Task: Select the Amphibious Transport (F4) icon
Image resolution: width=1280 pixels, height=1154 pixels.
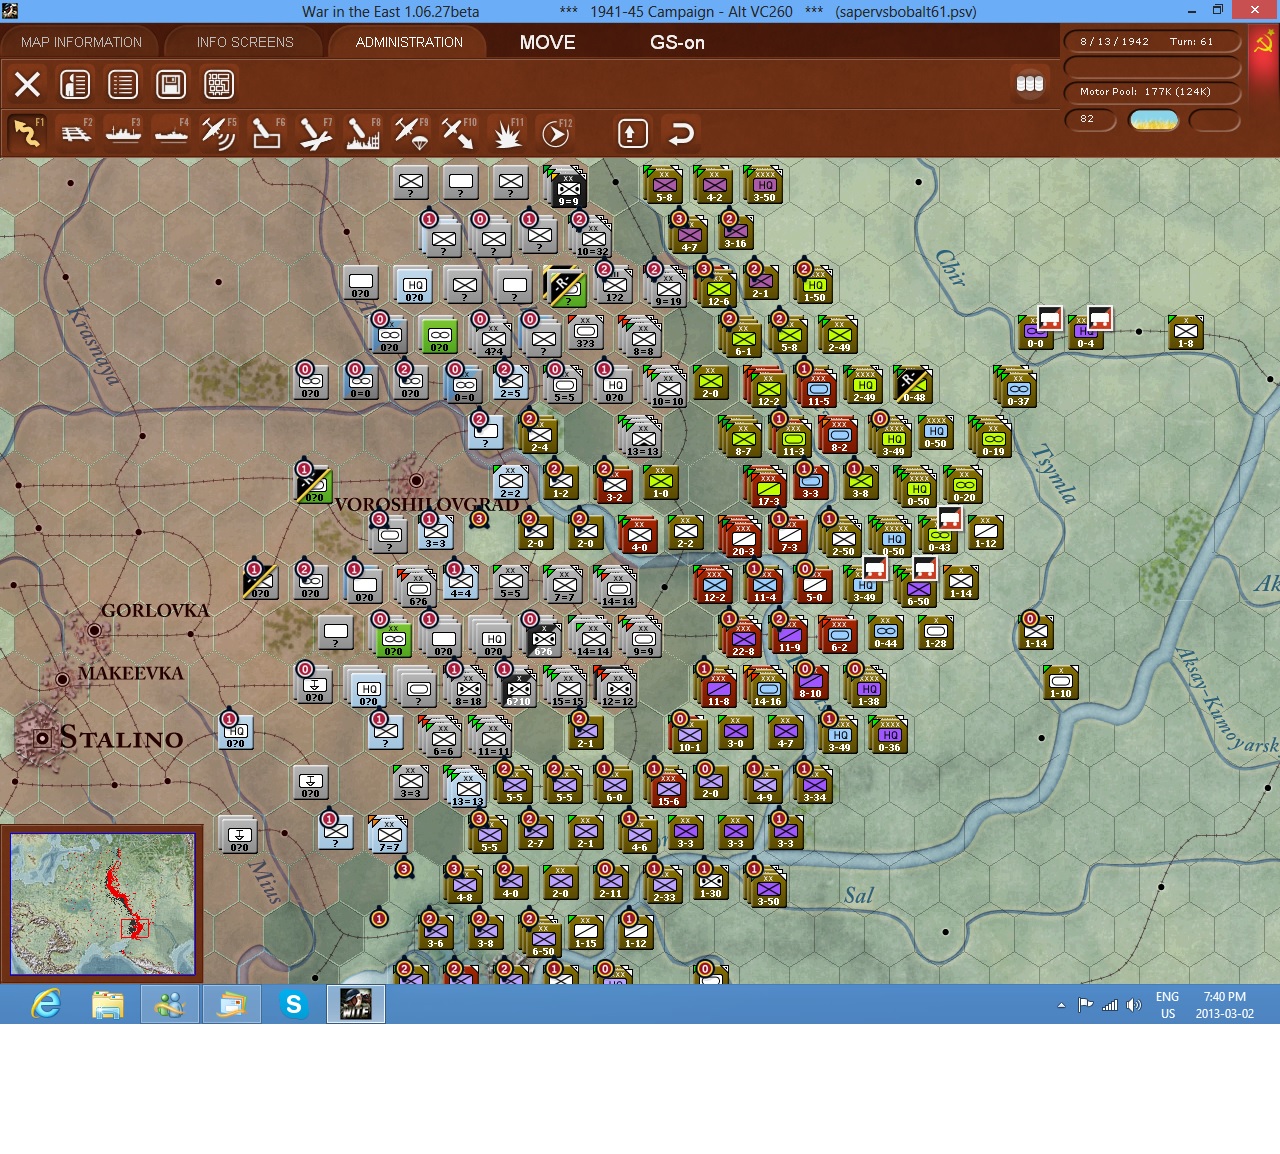Action: tap(172, 133)
